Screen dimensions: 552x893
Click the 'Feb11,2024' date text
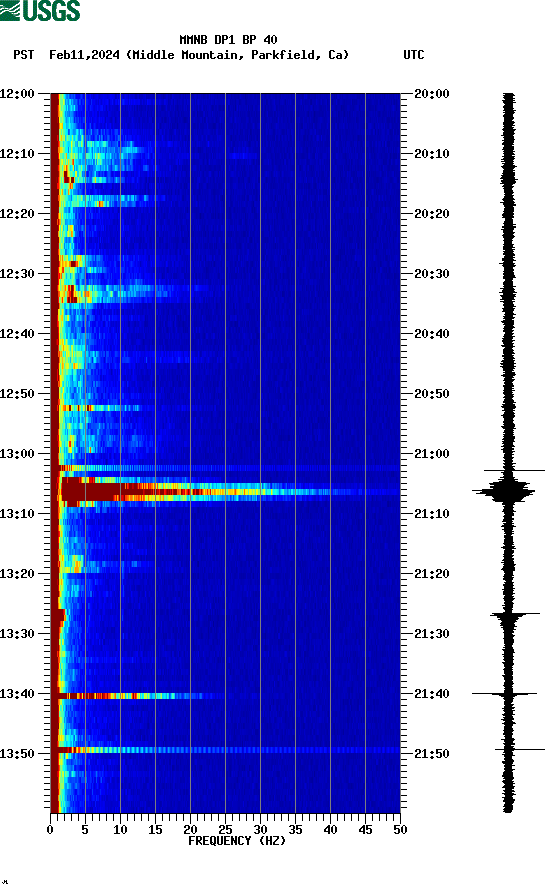pyautogui.click(x=84, y=55)
